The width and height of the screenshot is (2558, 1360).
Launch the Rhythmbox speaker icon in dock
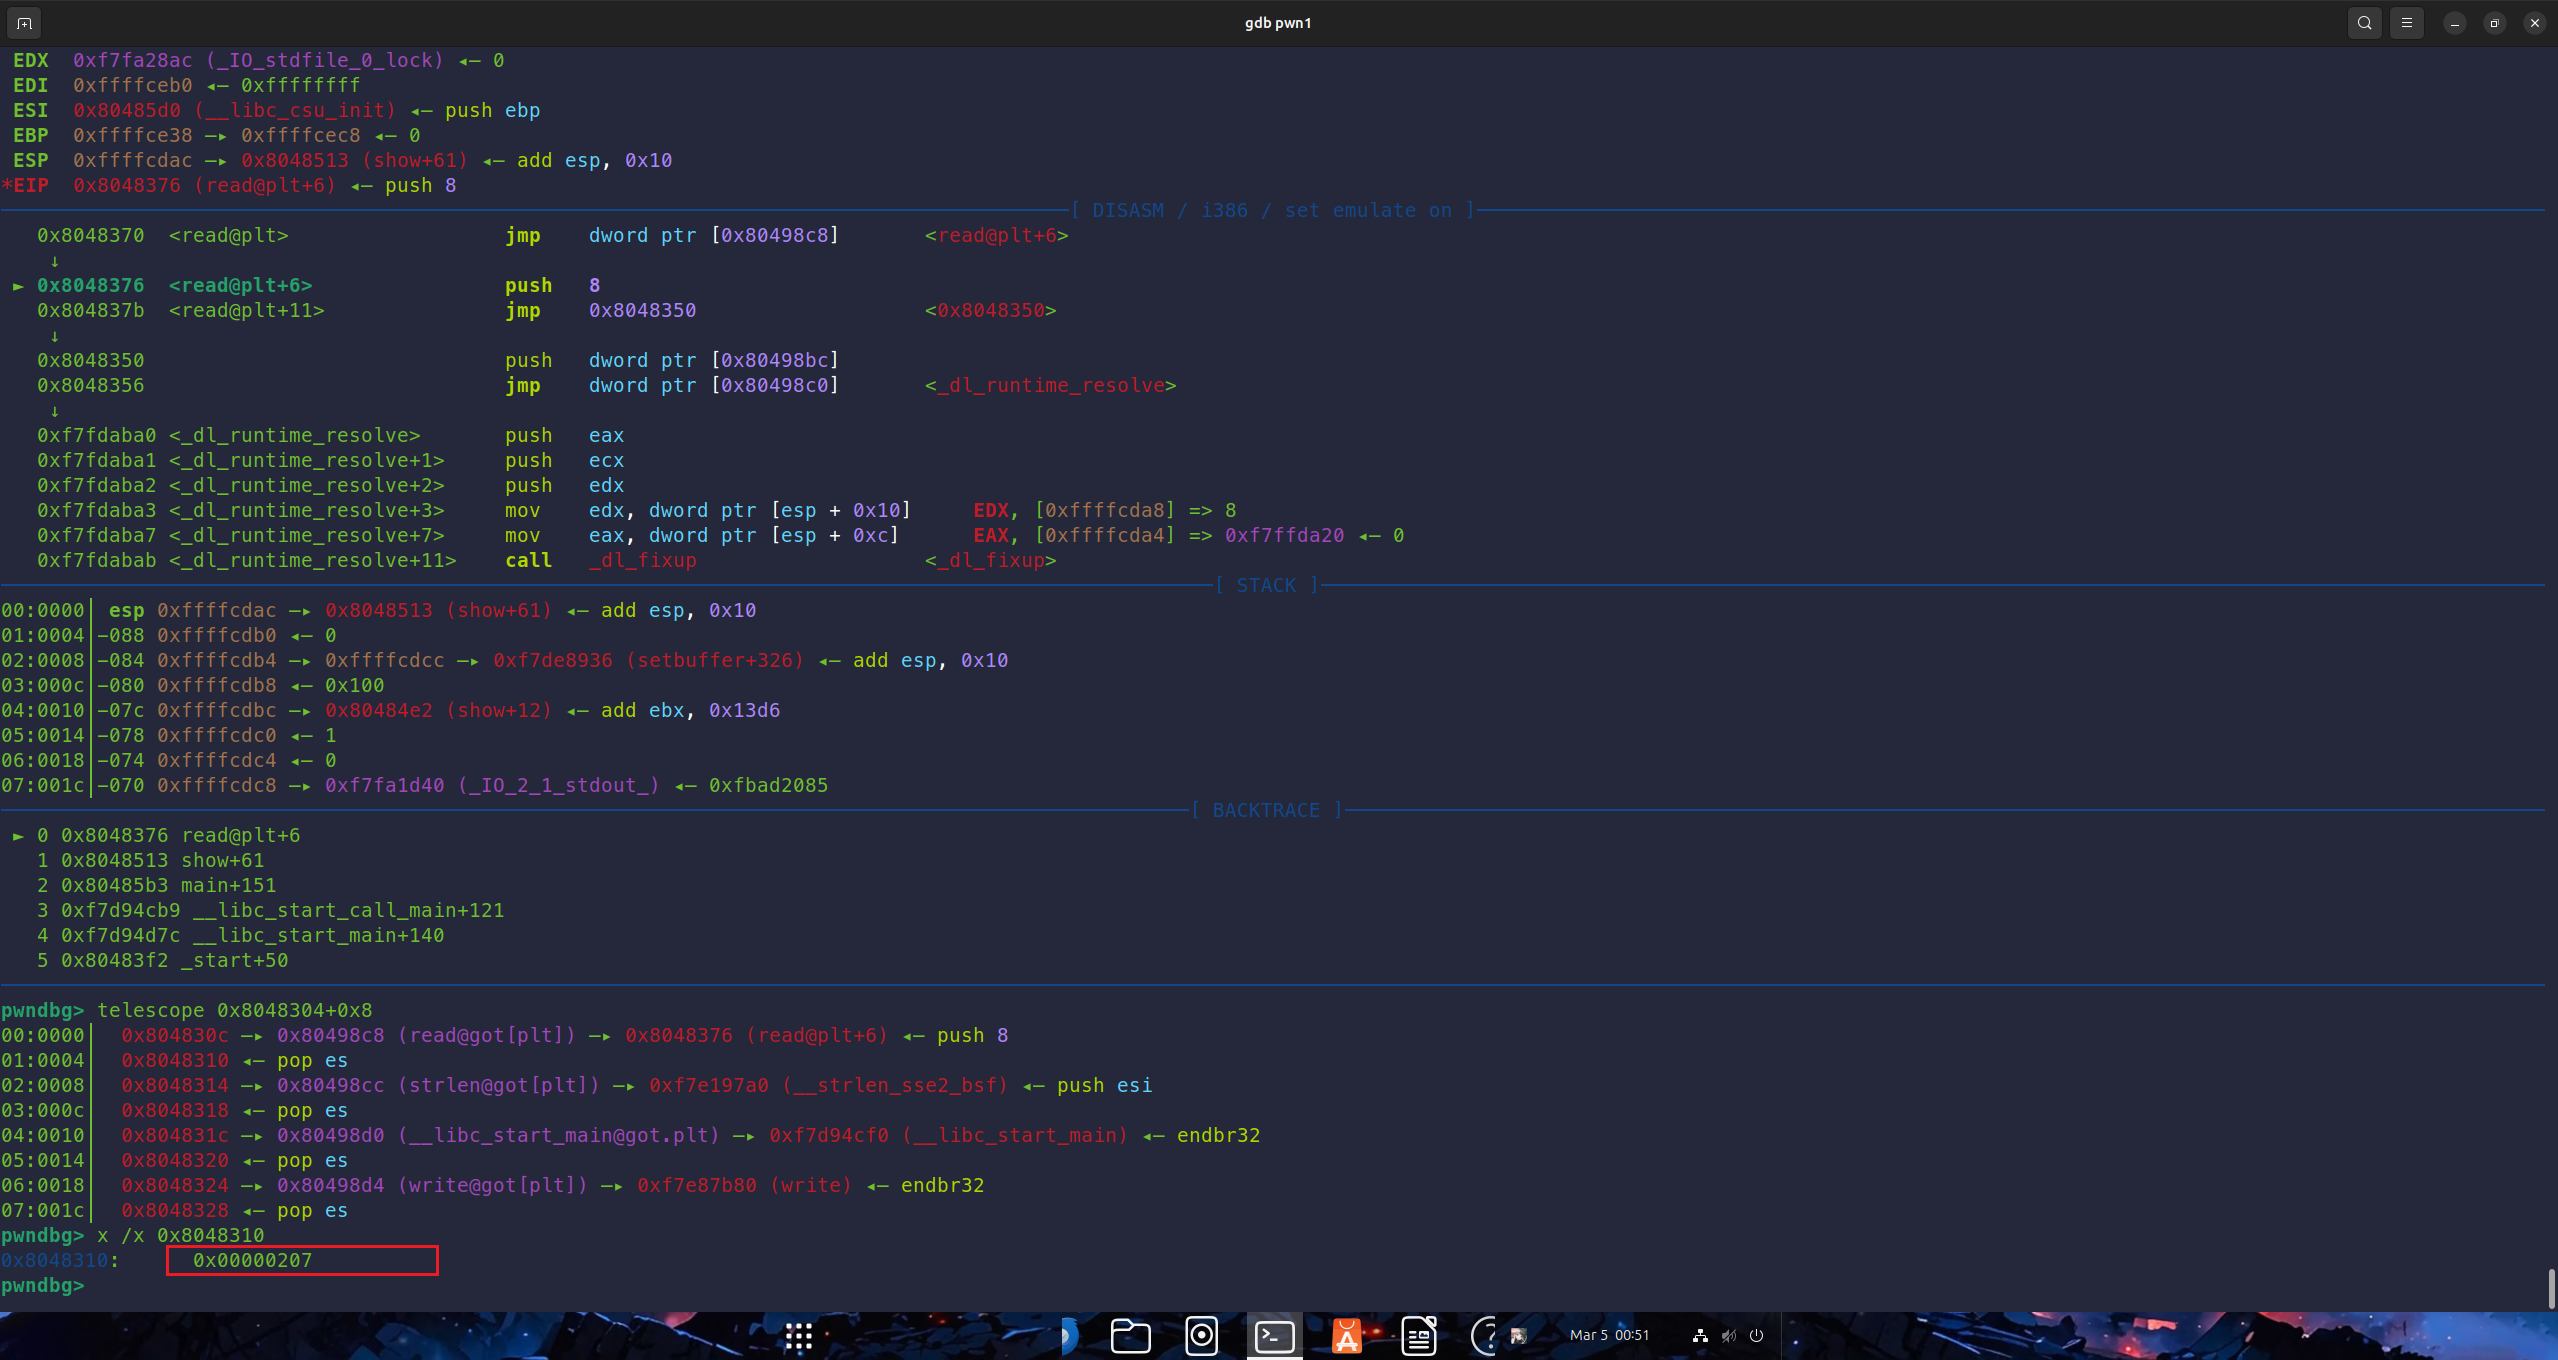pyautogui.click(x=1201, y=1336)
